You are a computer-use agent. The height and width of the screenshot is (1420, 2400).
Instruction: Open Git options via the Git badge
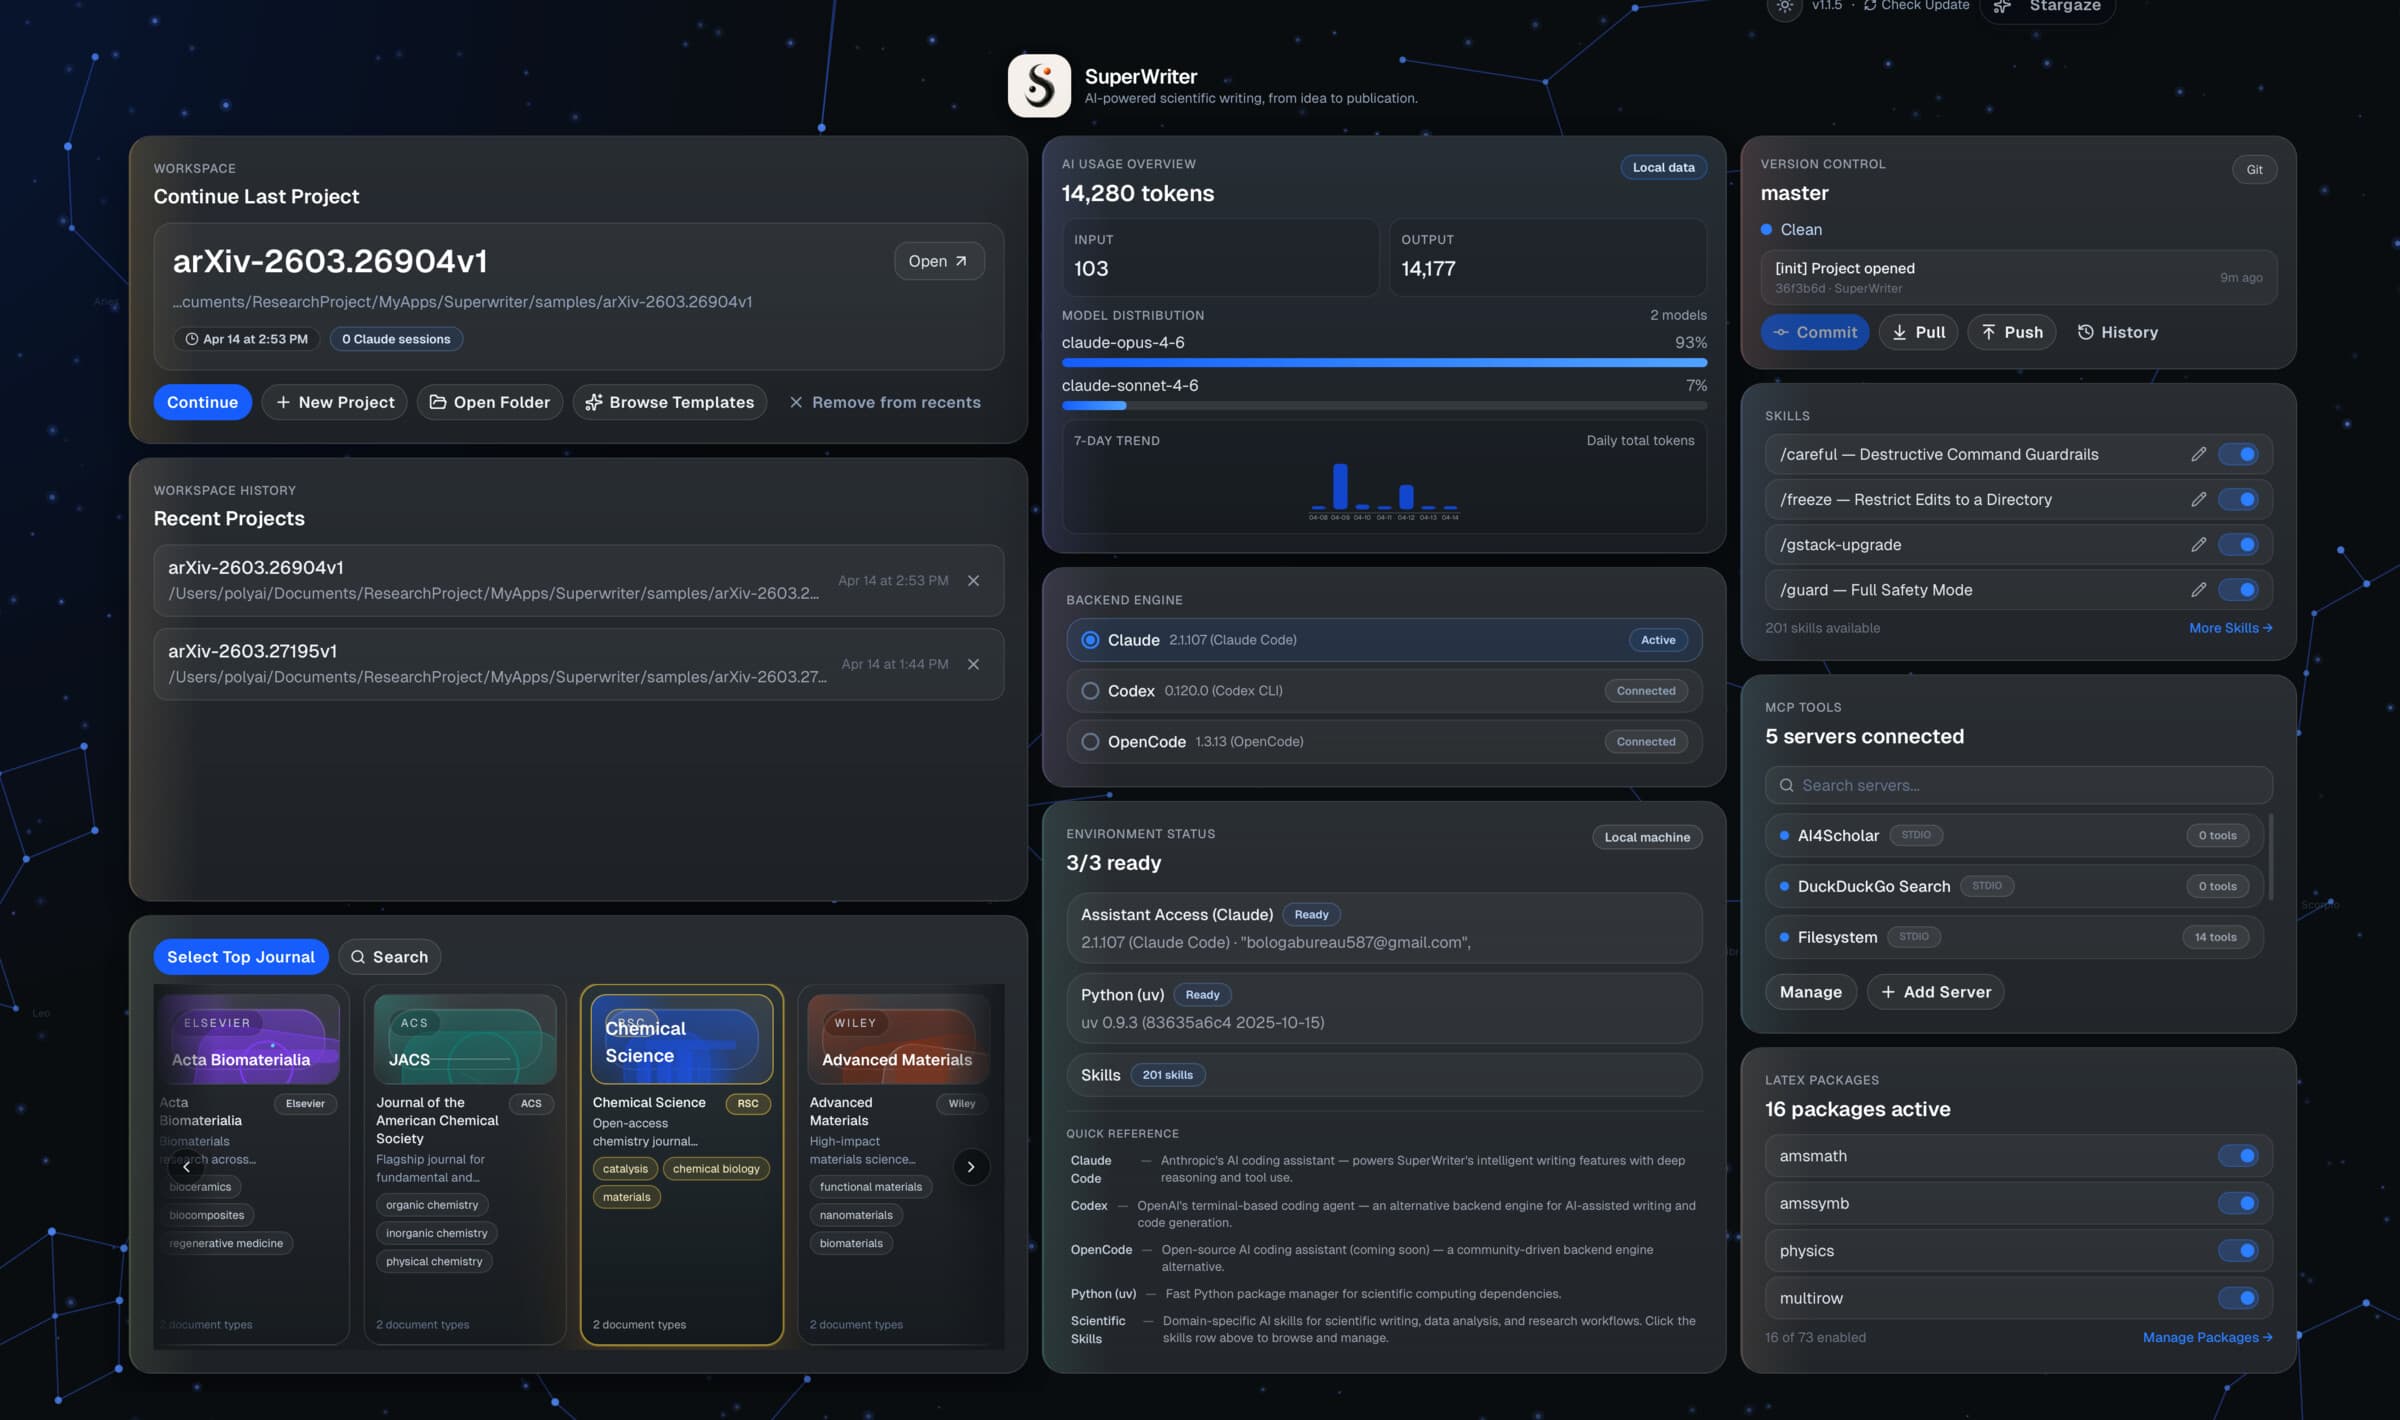pos(2255,168)
